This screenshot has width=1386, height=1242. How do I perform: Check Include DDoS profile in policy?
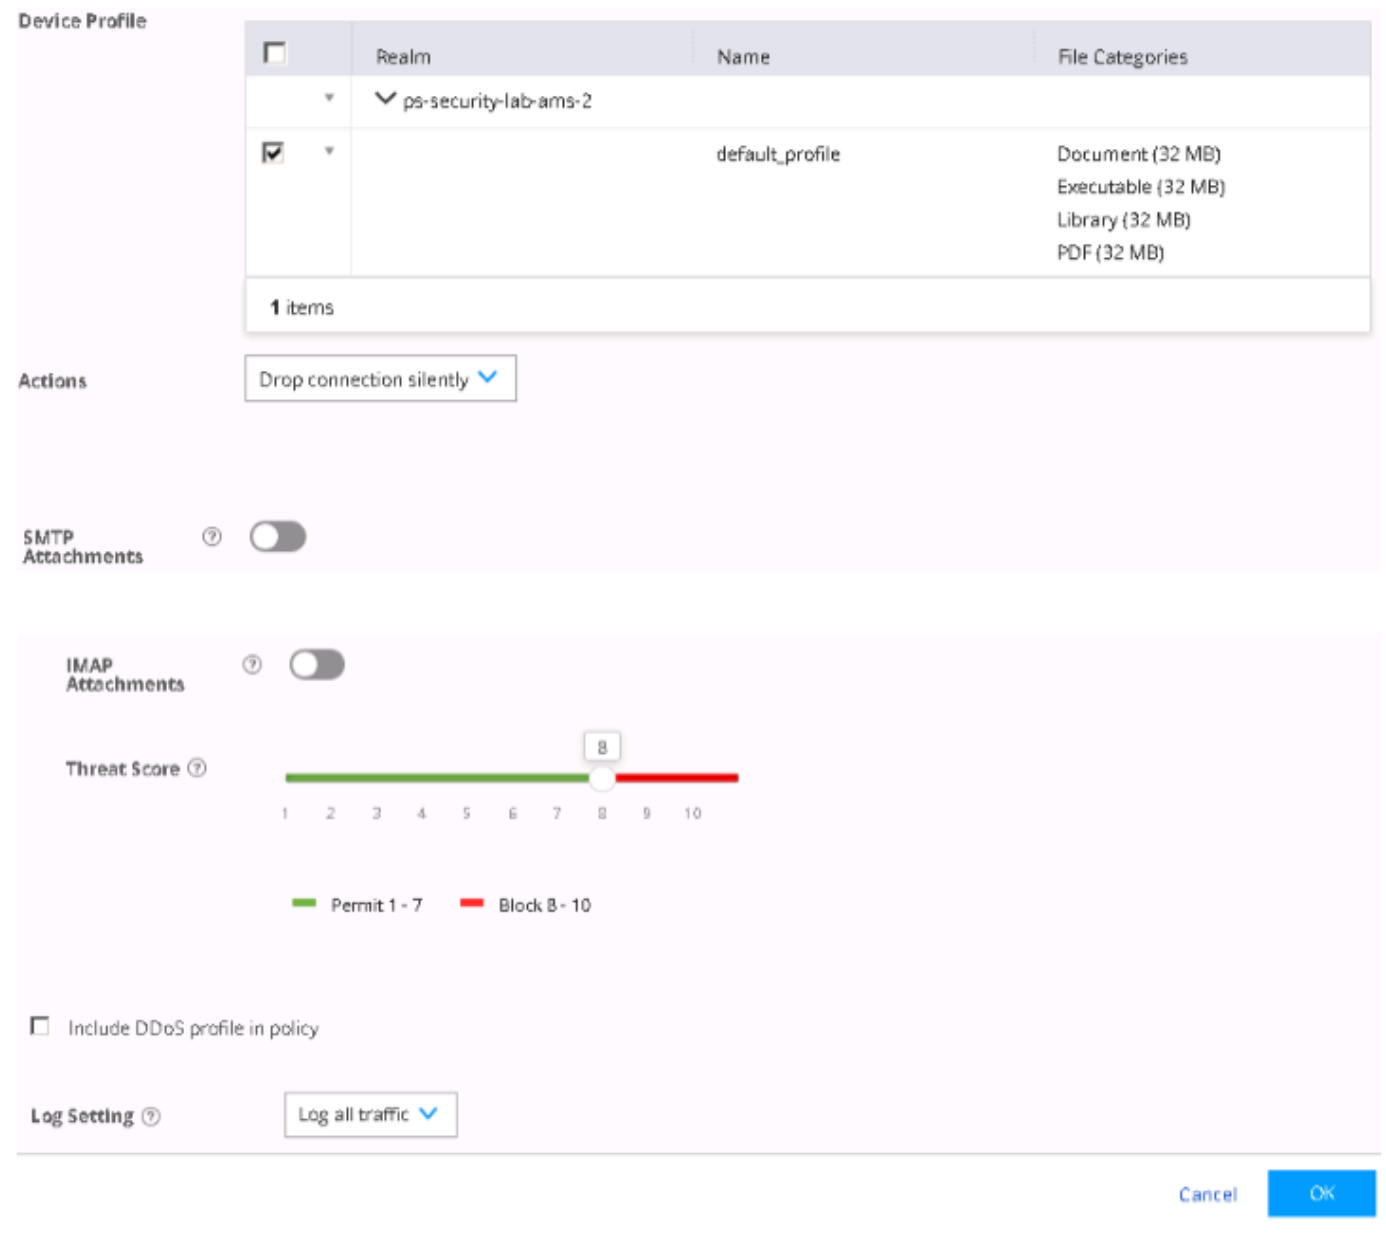tap(40, 1026)
